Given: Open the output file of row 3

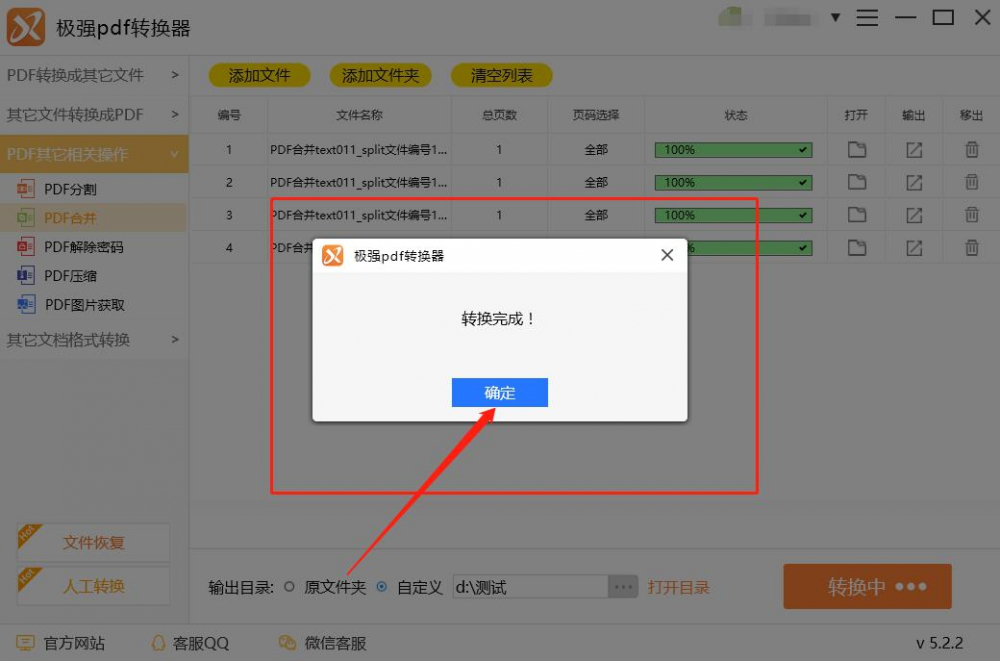Looking at the screenshot, I should pyautogui.click(x=857, y=215).
